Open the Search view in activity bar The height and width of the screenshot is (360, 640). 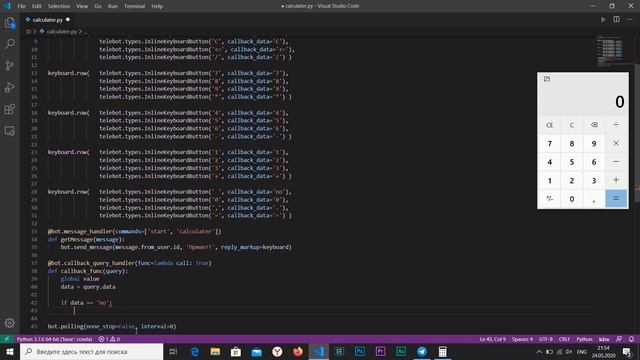click(x=10, y=44)
